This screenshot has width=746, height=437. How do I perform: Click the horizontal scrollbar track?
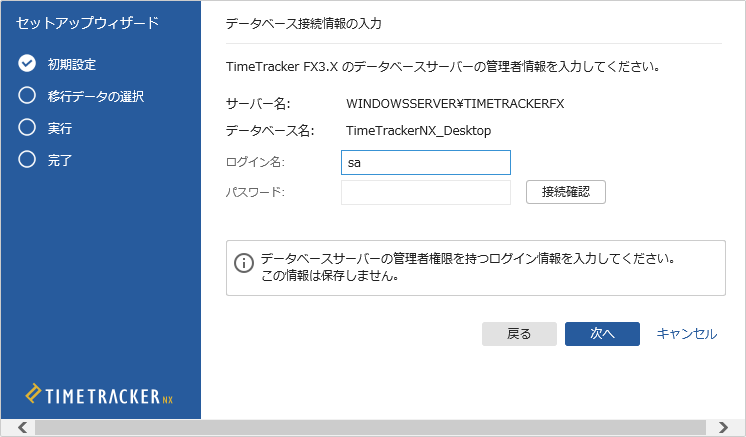[x=370, y=427]
